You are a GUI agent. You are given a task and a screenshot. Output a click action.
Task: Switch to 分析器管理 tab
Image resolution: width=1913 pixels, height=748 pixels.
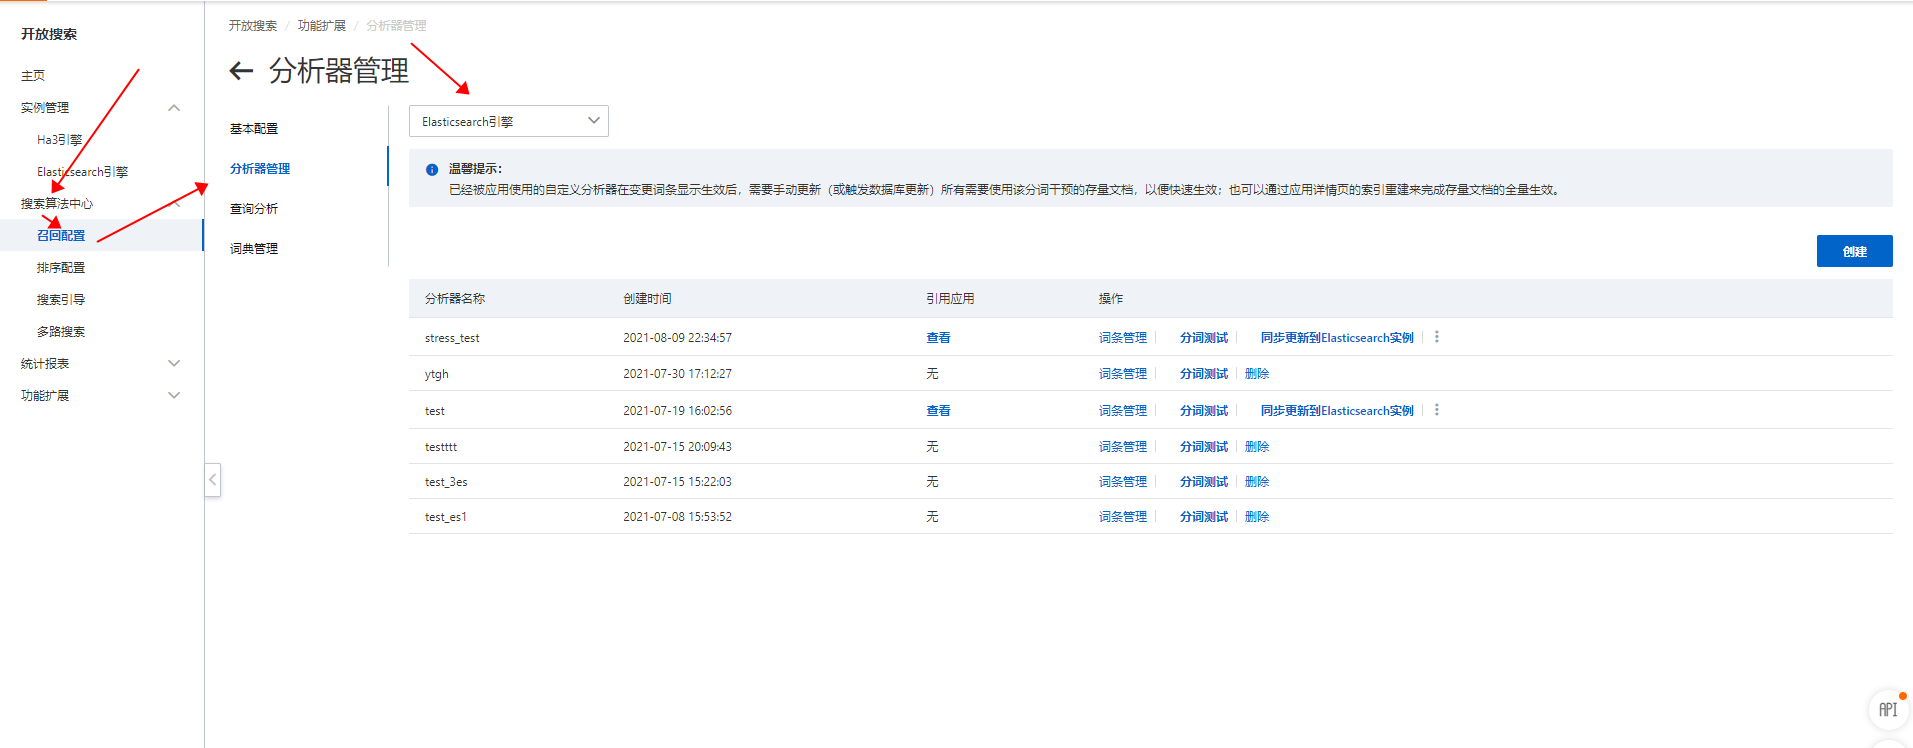260,169
